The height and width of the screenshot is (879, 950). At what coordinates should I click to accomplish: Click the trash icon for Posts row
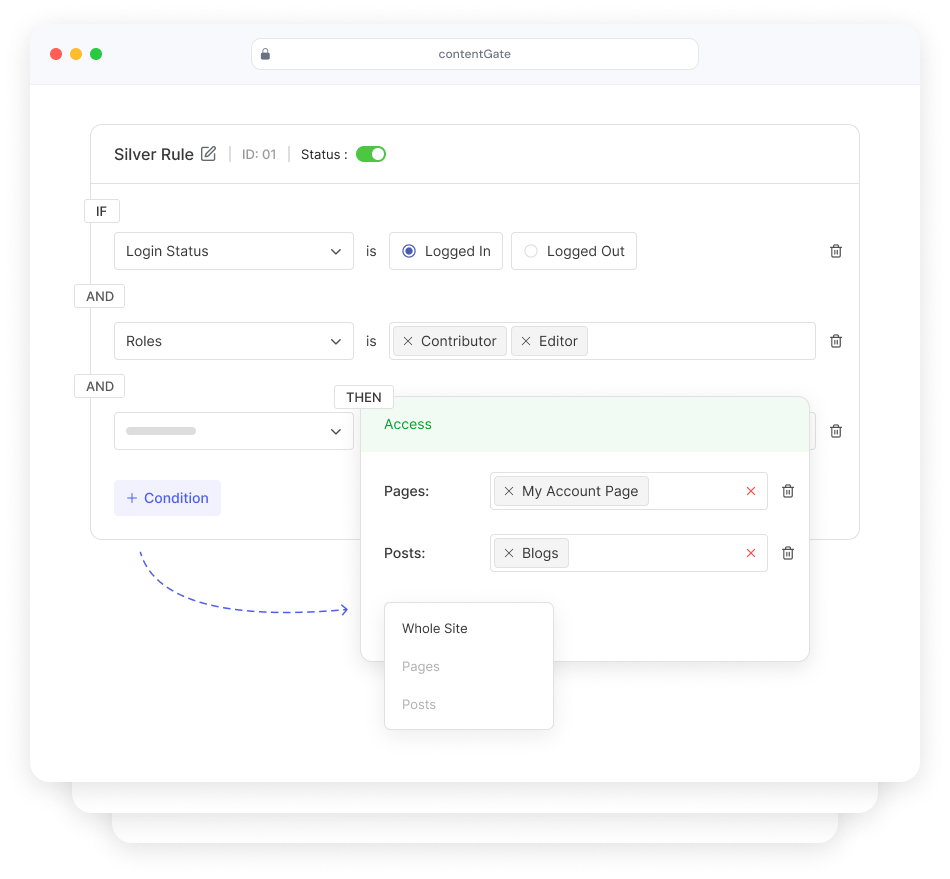(x=788, y=553)
